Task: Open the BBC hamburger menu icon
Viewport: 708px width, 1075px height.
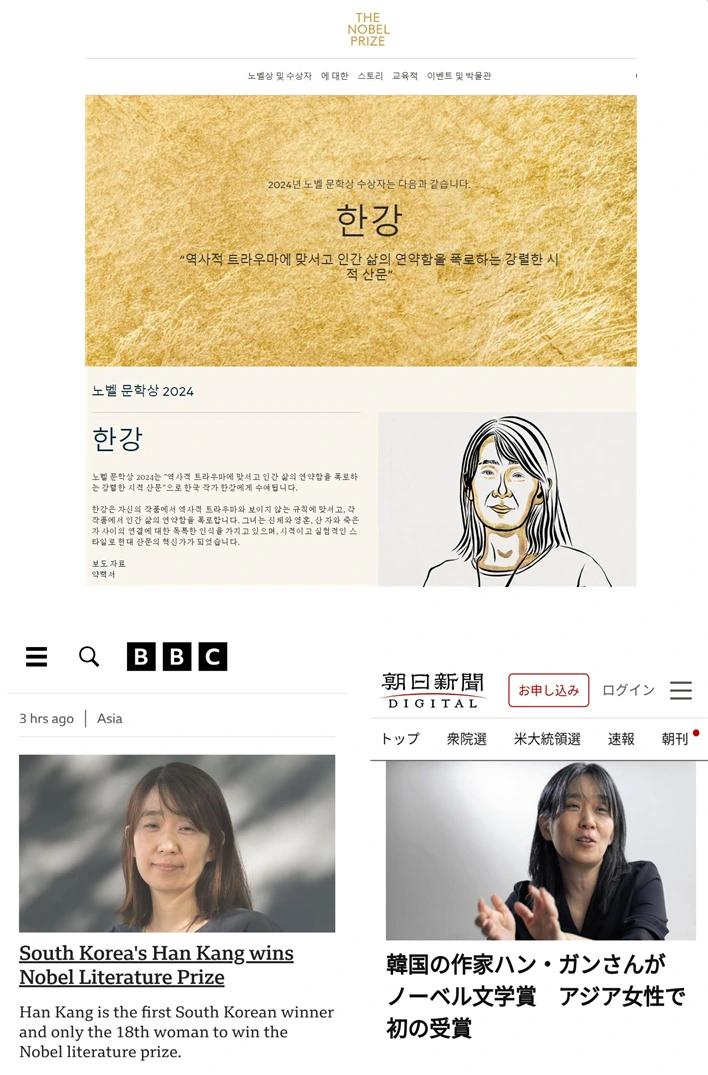Action: point(36,657)
